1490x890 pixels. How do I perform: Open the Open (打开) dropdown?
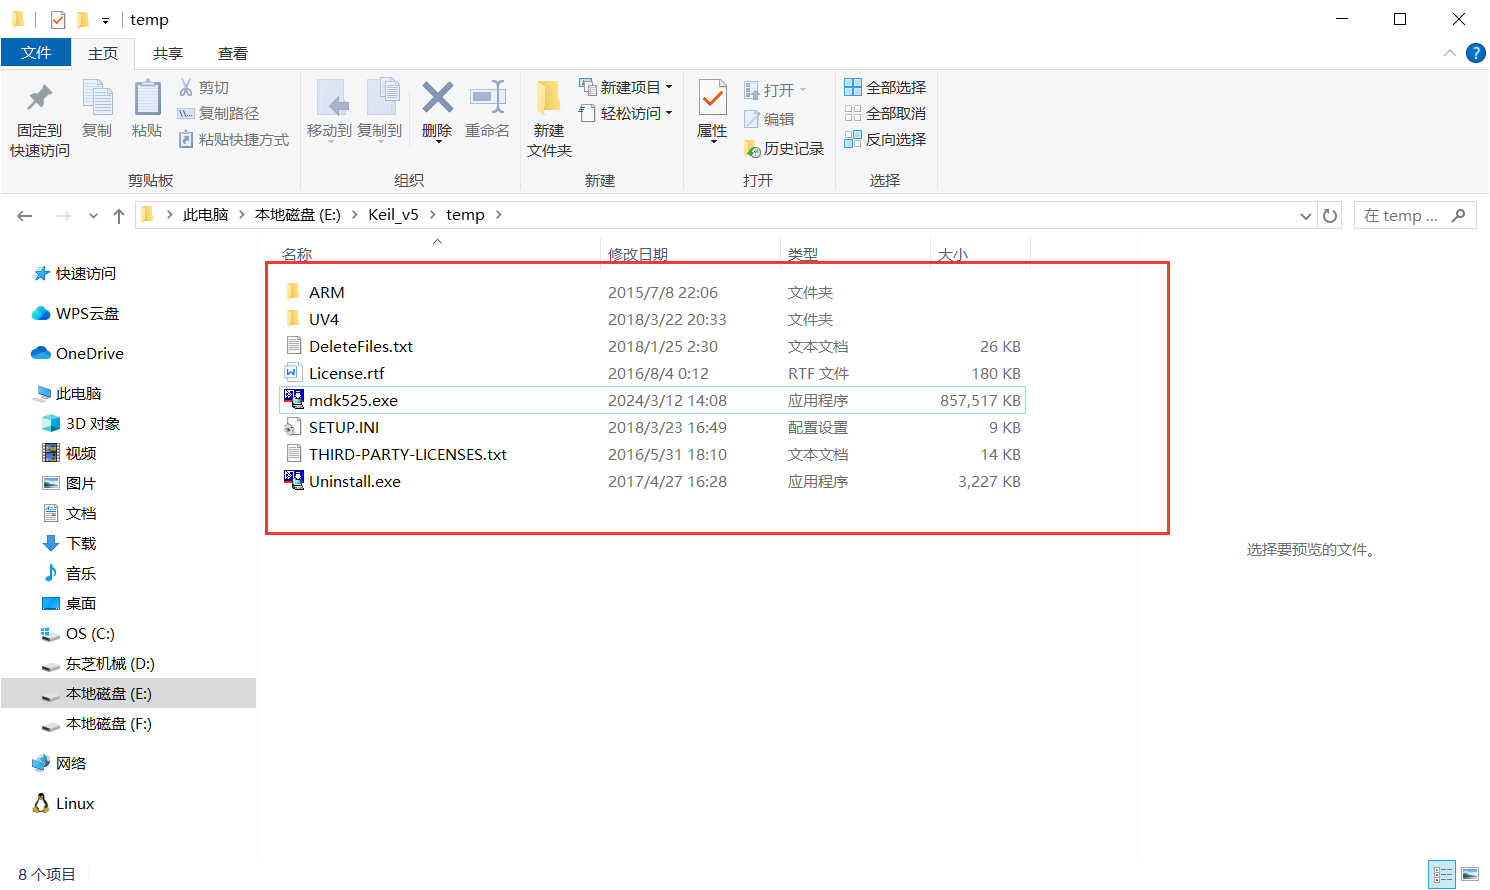[x=775, y=90]
